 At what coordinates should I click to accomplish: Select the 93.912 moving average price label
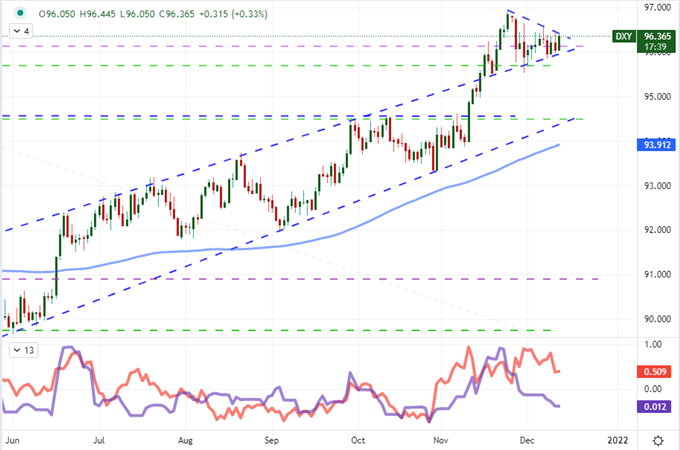point(657,145)
